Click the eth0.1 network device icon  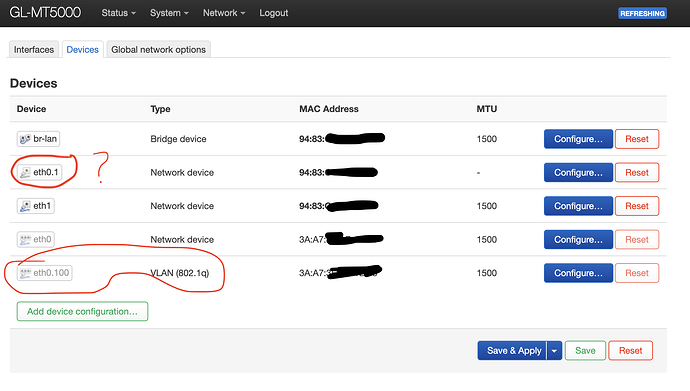pyautogui.click(x=25, y=172)
